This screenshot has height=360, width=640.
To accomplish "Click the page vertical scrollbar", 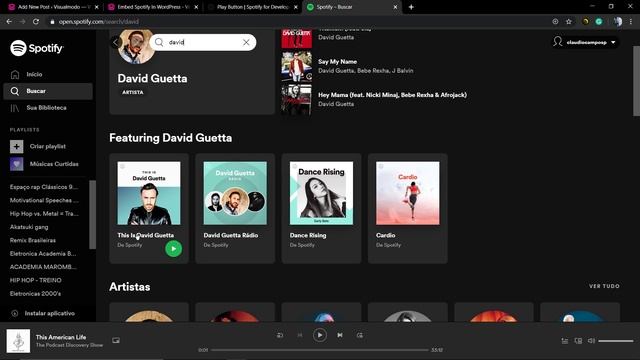I will pyautogui.click(x=636, y=81).
